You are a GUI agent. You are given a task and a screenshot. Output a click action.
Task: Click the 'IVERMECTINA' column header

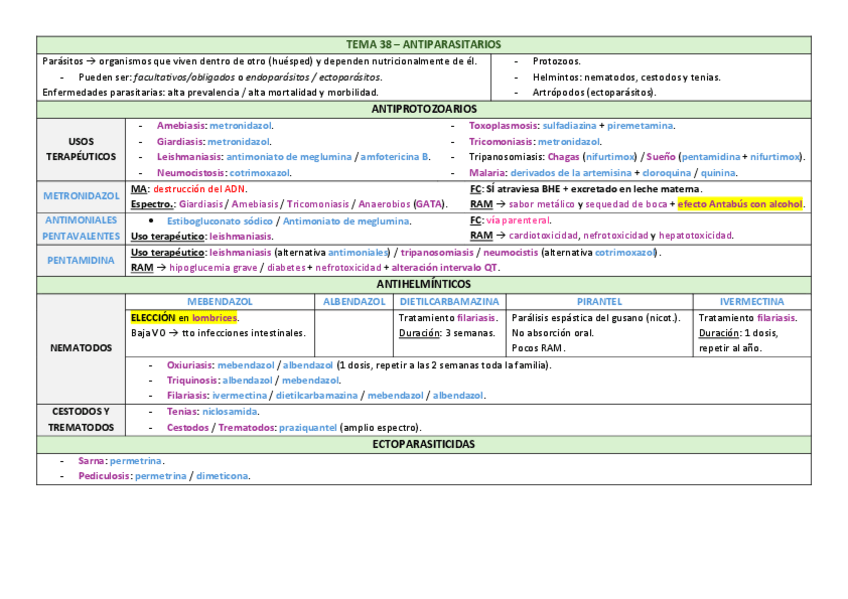[752, 302]
